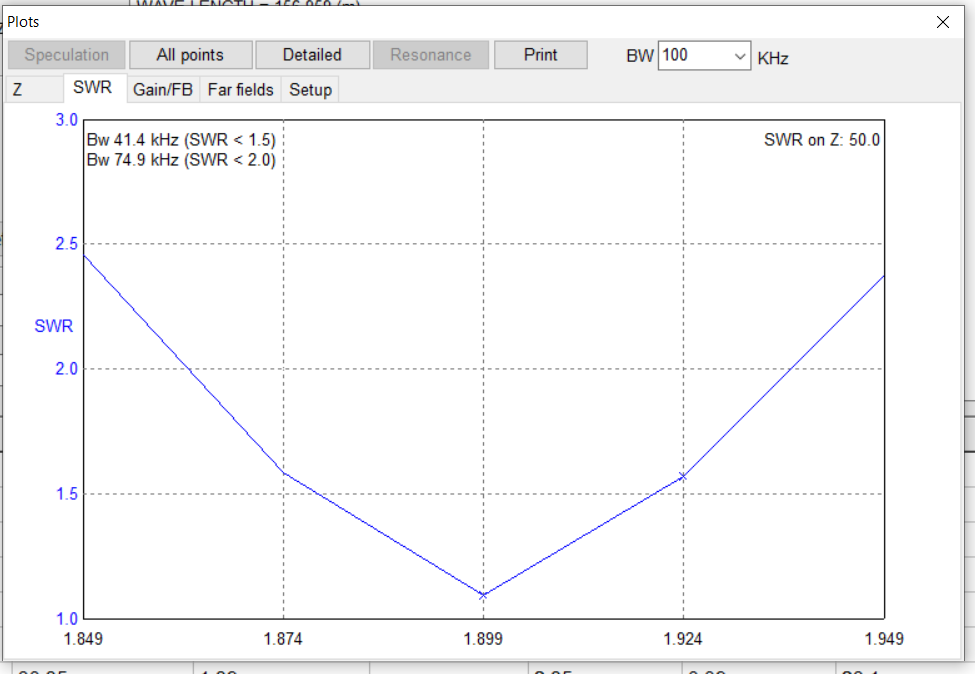Click the Bw 74.9 kHz bandwidth text

pos(181,159)
